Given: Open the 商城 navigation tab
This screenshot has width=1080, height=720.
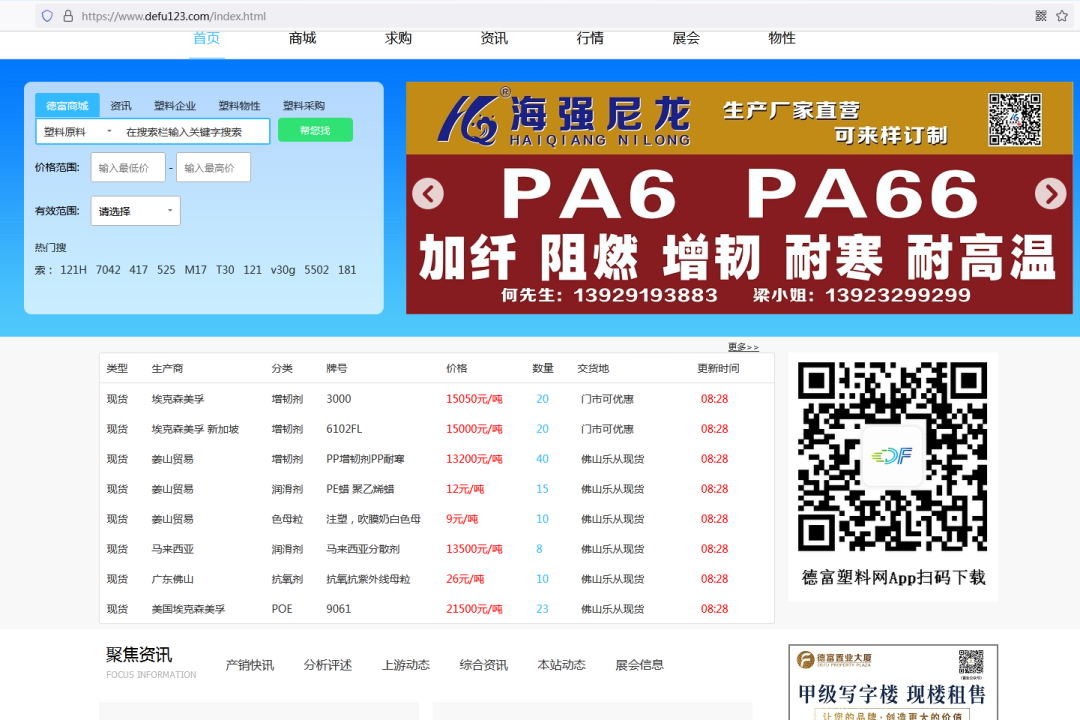Looking at the screenshot, I should pos(302,38).
